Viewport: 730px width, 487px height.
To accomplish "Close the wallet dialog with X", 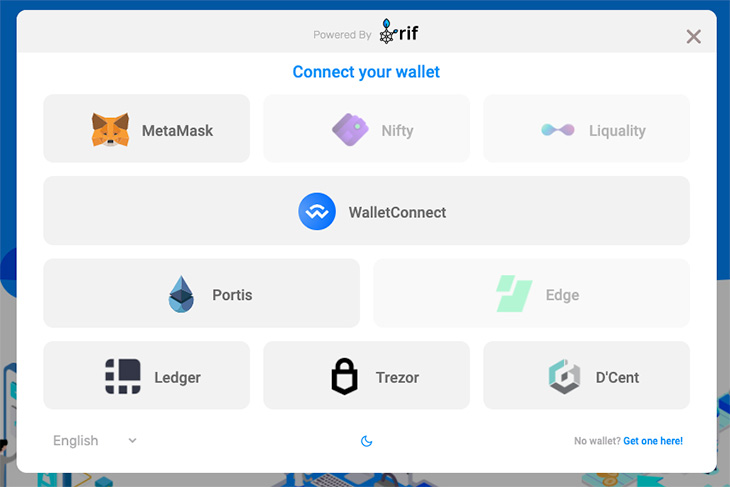I will pyautogui.click(x=693, y=36).
